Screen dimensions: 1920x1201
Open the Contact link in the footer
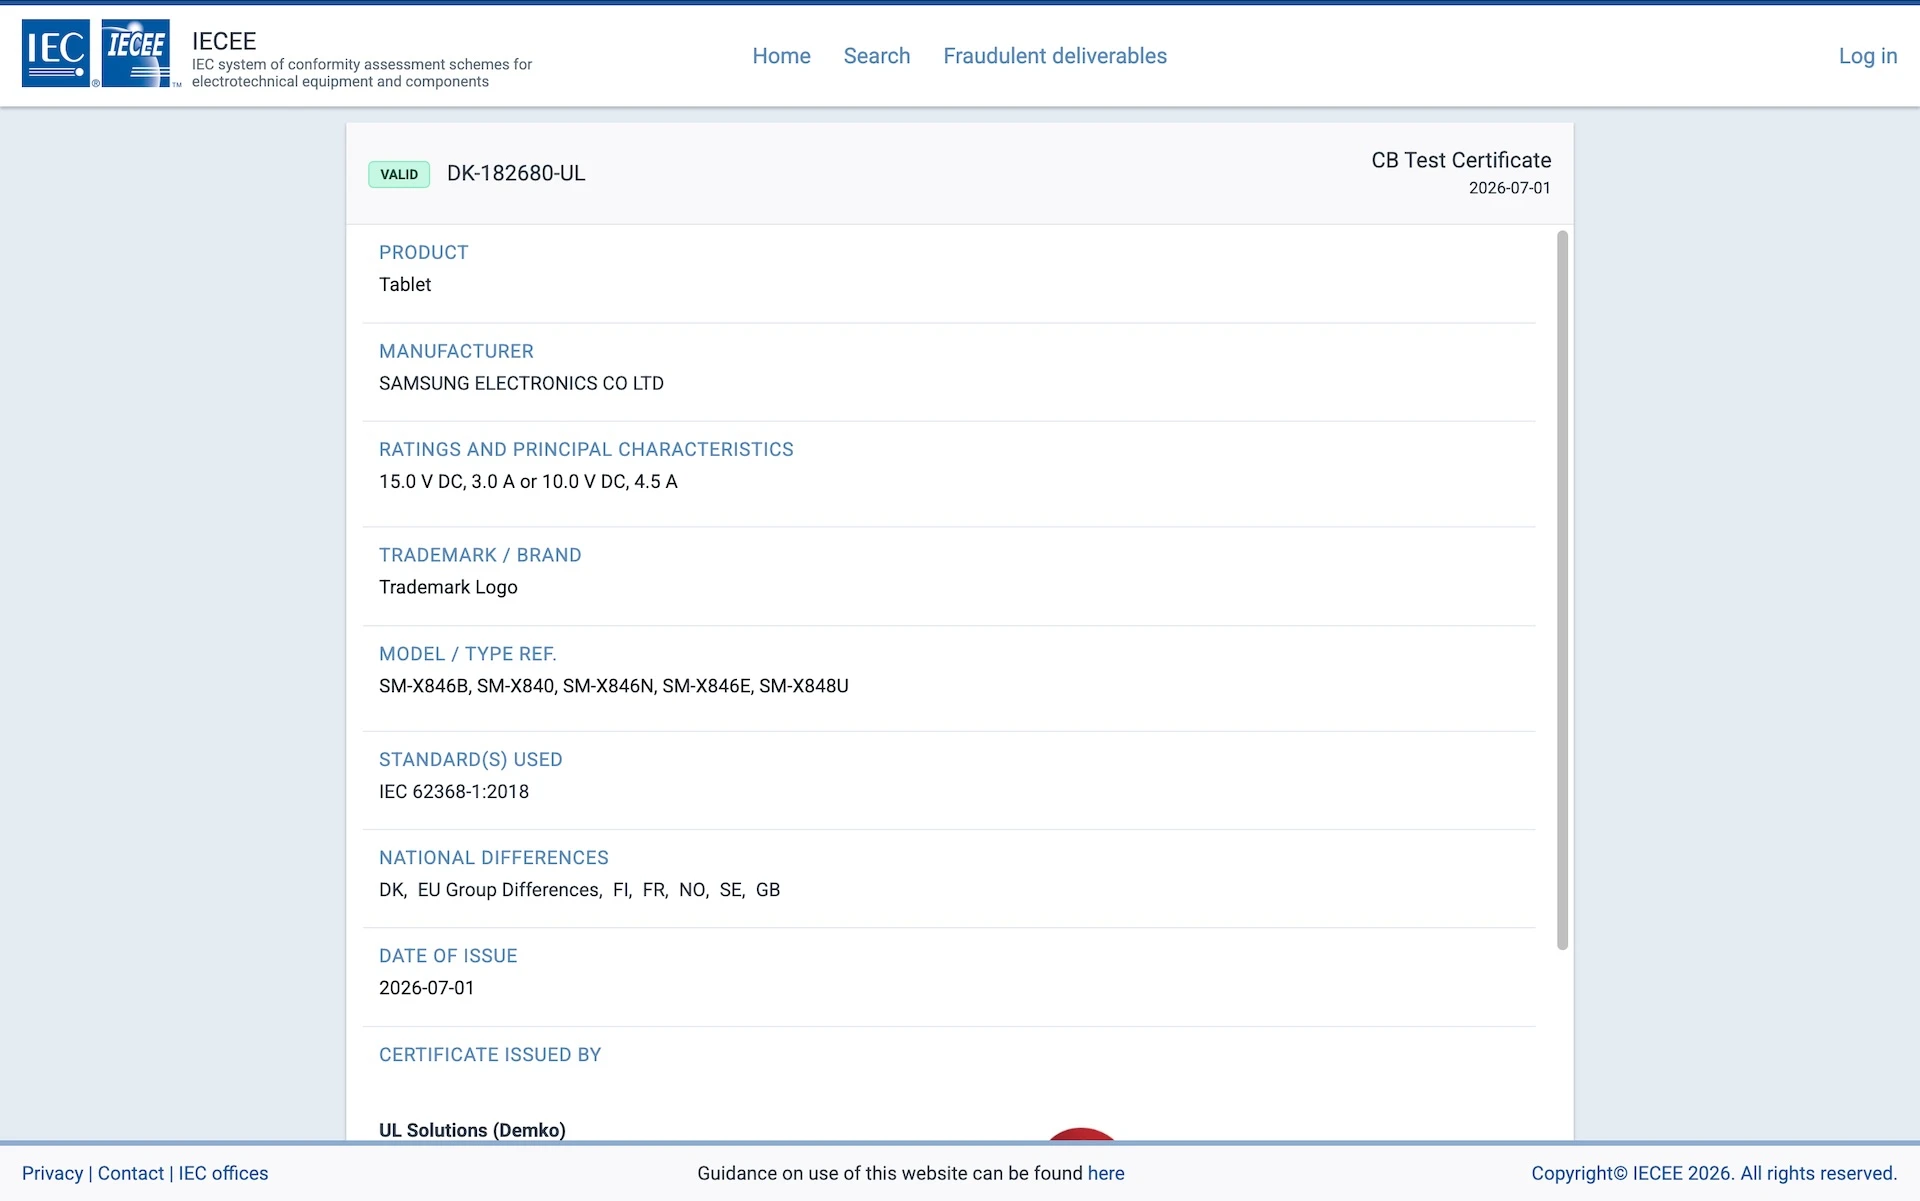pos(131,1173)
